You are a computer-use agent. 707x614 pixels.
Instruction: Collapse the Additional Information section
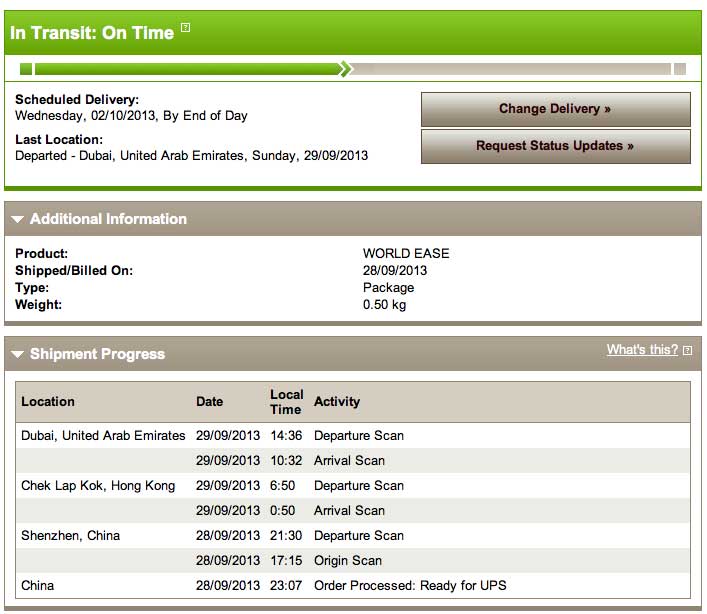click(18, 220)
